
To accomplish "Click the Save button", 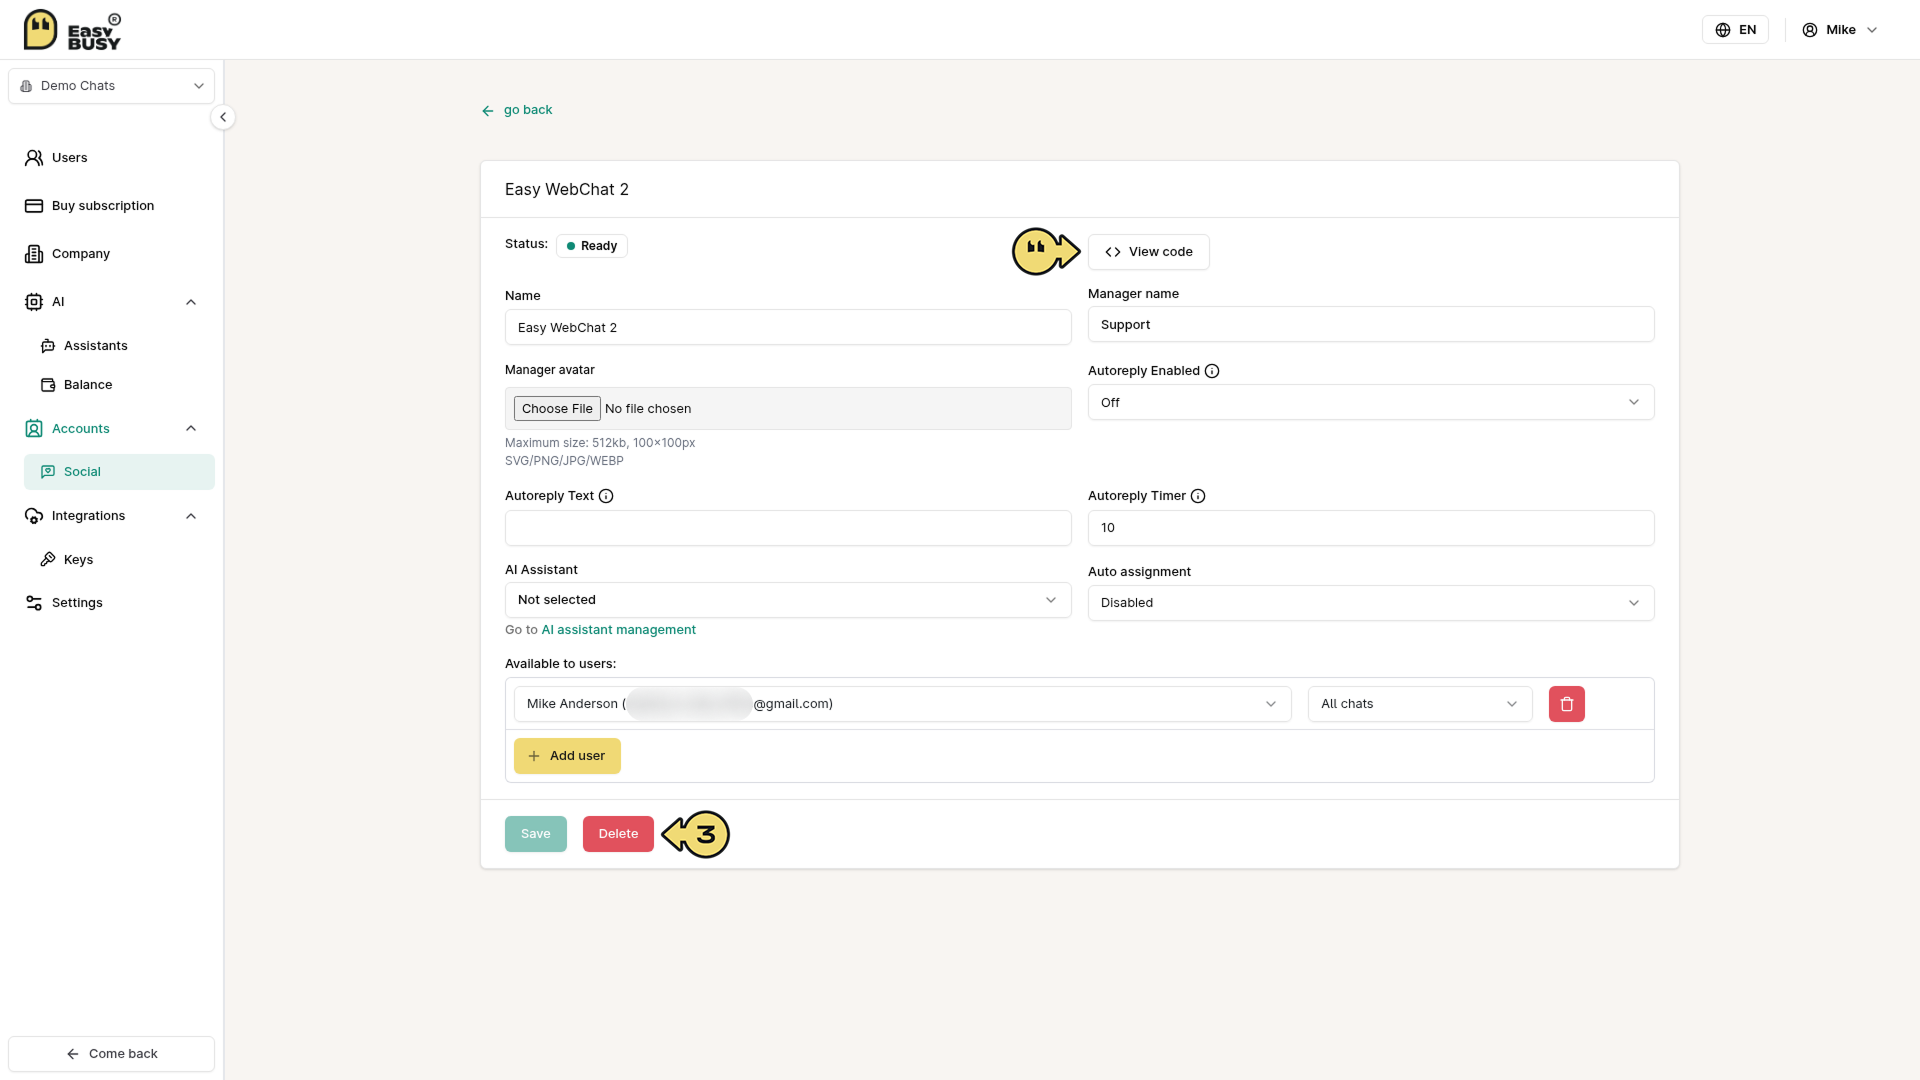I will click(x=536, y=834).
